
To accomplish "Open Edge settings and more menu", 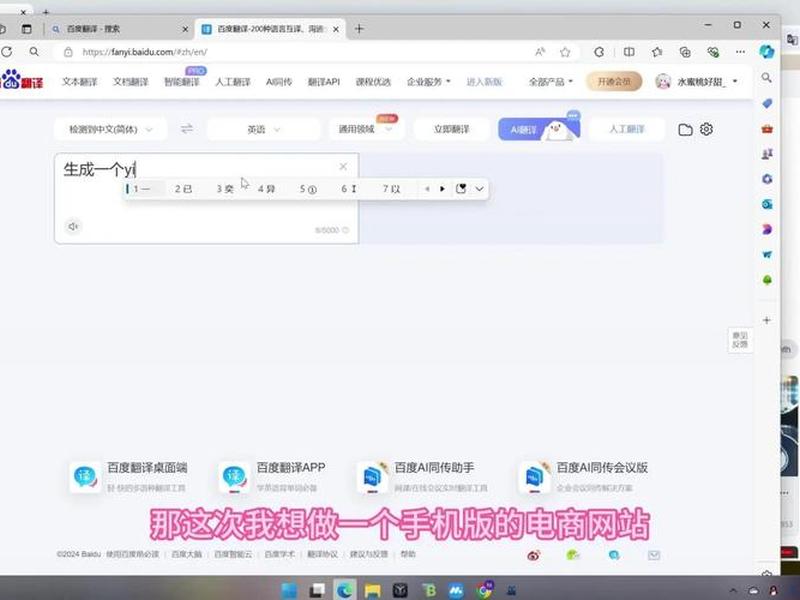I will (740, 52).
